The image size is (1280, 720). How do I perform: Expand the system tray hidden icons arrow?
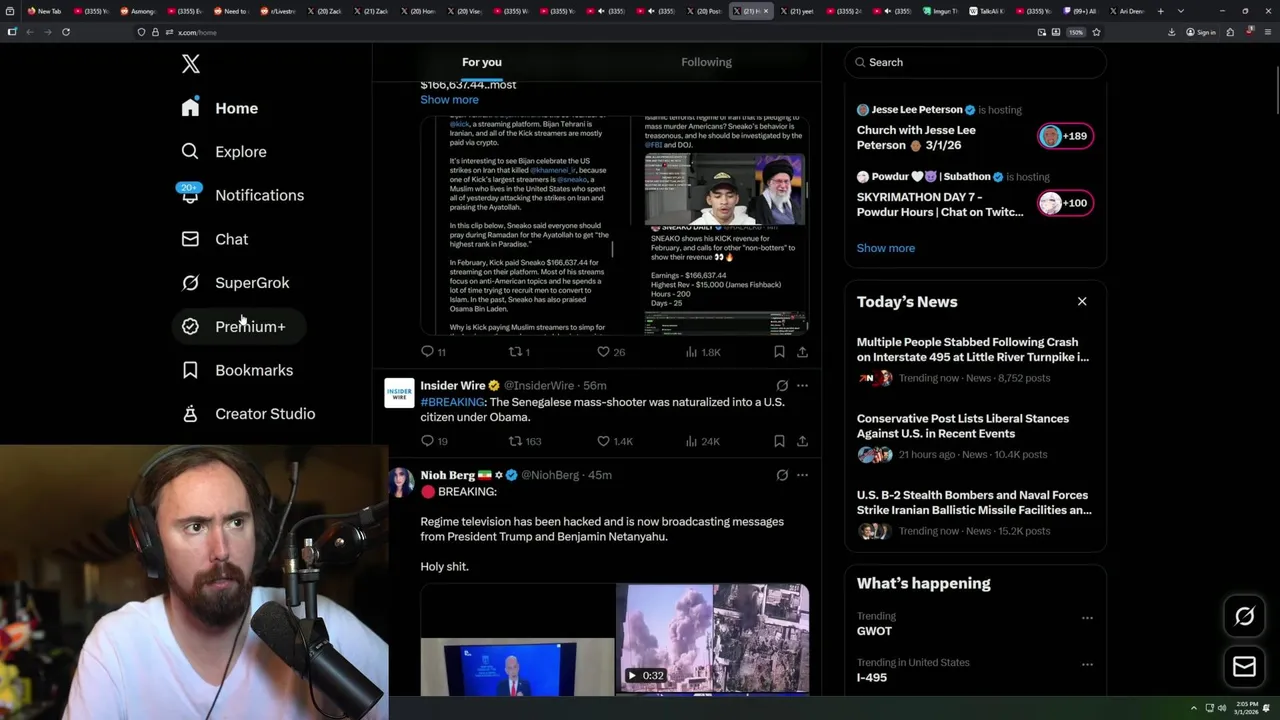coord(1194,708)
